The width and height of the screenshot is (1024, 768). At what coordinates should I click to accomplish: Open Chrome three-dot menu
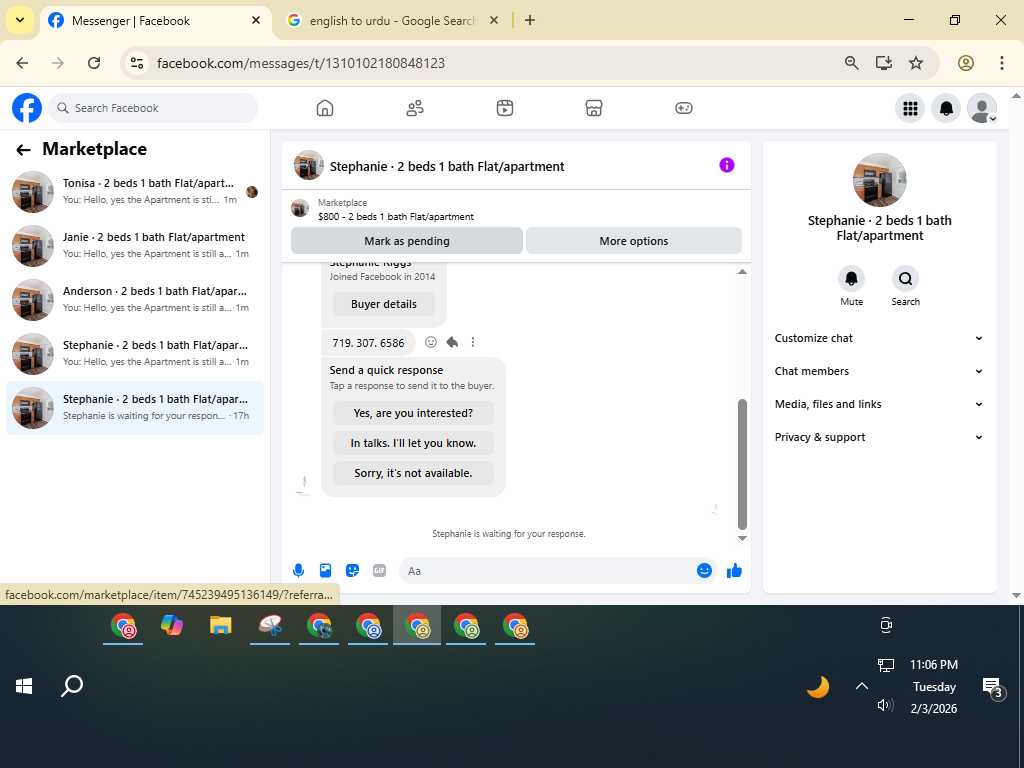[1002, 63]
